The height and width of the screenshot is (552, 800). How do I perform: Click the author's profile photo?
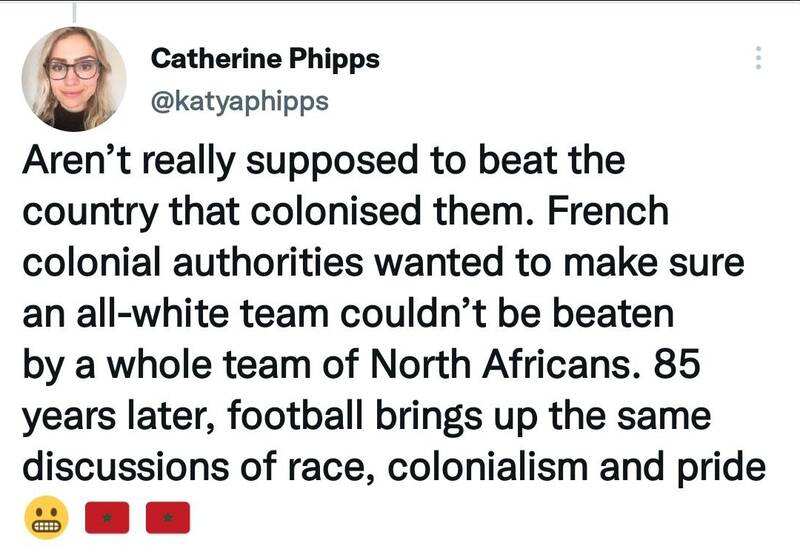[74, 78]
